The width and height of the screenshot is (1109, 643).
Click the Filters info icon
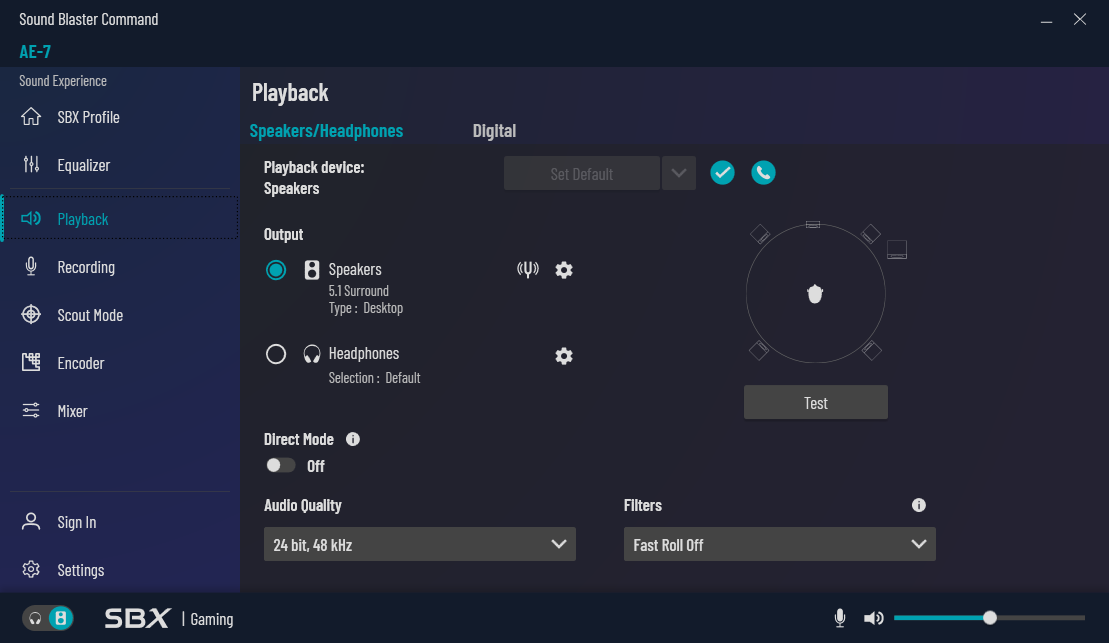[x=919, y=505]
